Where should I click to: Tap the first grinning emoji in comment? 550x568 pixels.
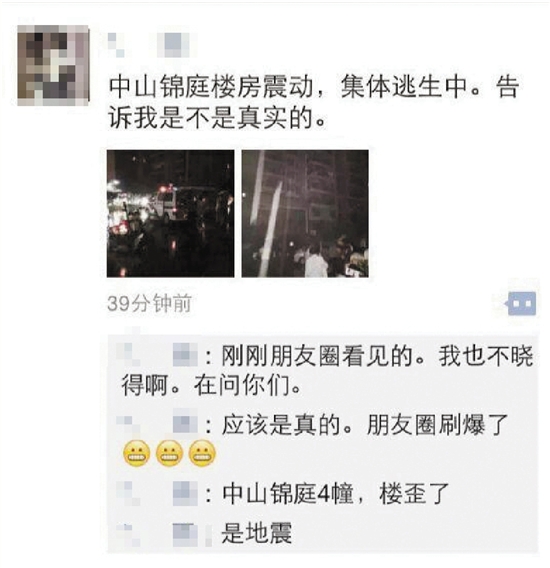point(137,454)
